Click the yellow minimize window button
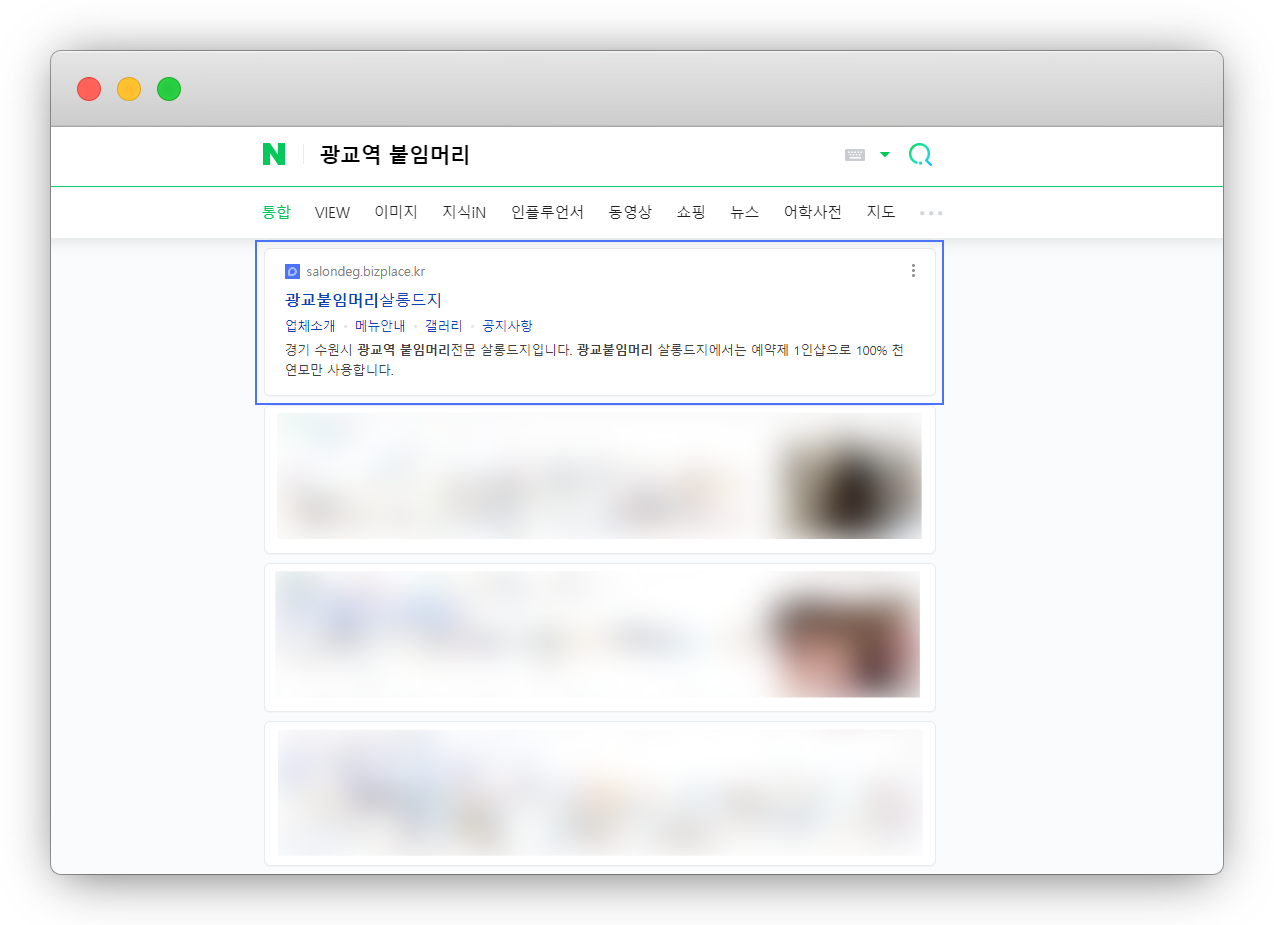The width and height of the screenshot is (1274, 925). click(129, 89)
